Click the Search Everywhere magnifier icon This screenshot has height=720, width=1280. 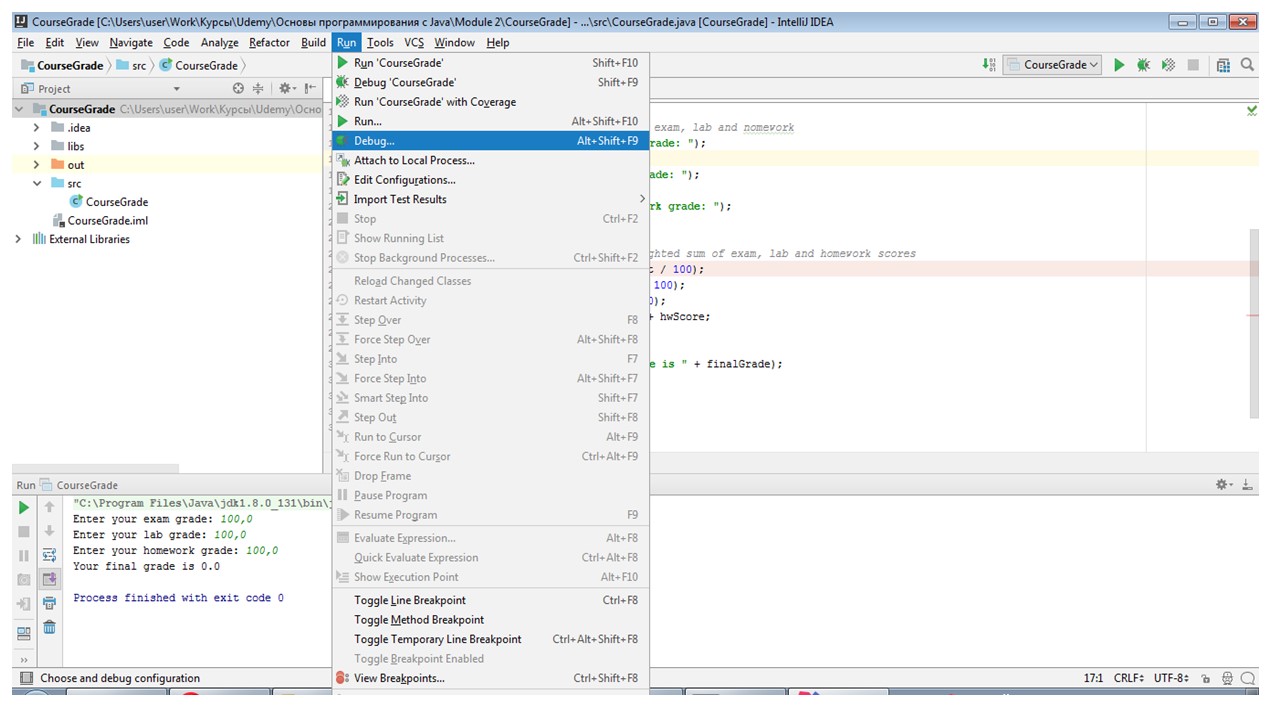pyautogui.click(x=1248, y=65)
